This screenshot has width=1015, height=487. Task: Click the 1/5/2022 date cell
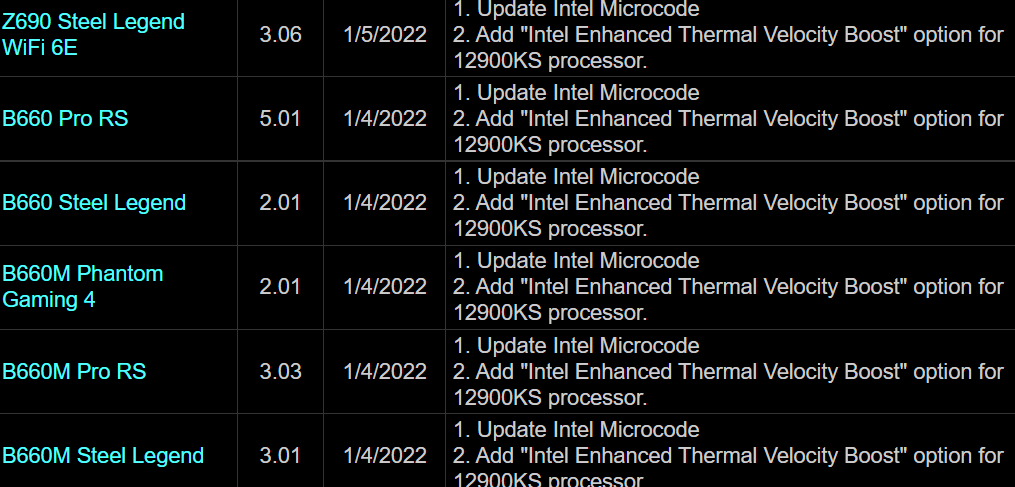[x=385, y=34]
